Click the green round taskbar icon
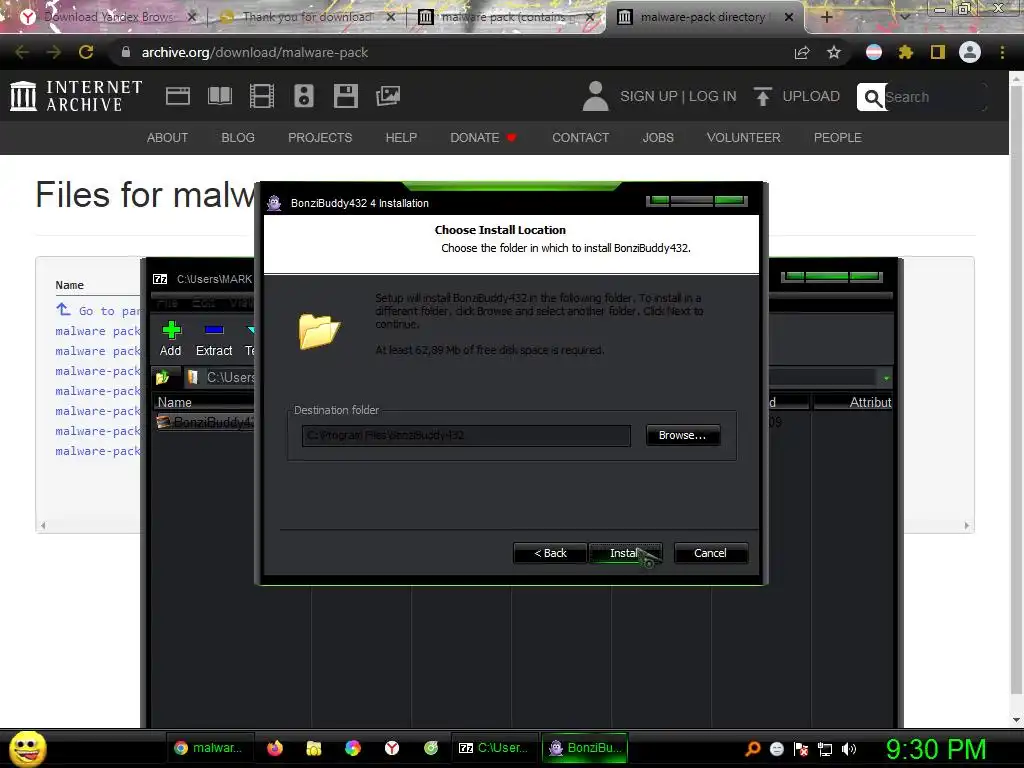Screen dimensions: 1024x768 pos(431,748)
